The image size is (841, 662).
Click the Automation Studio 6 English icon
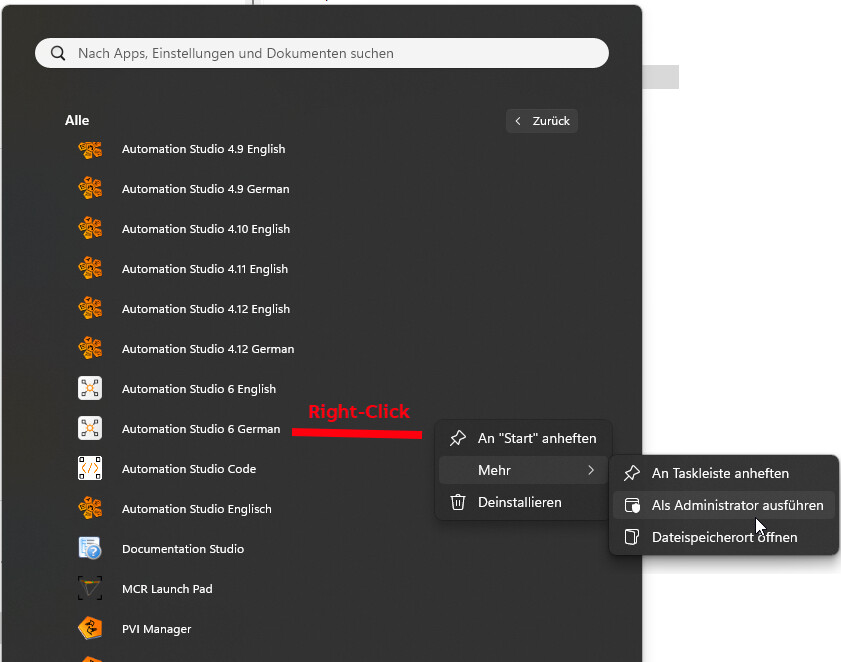click(90, 388)
